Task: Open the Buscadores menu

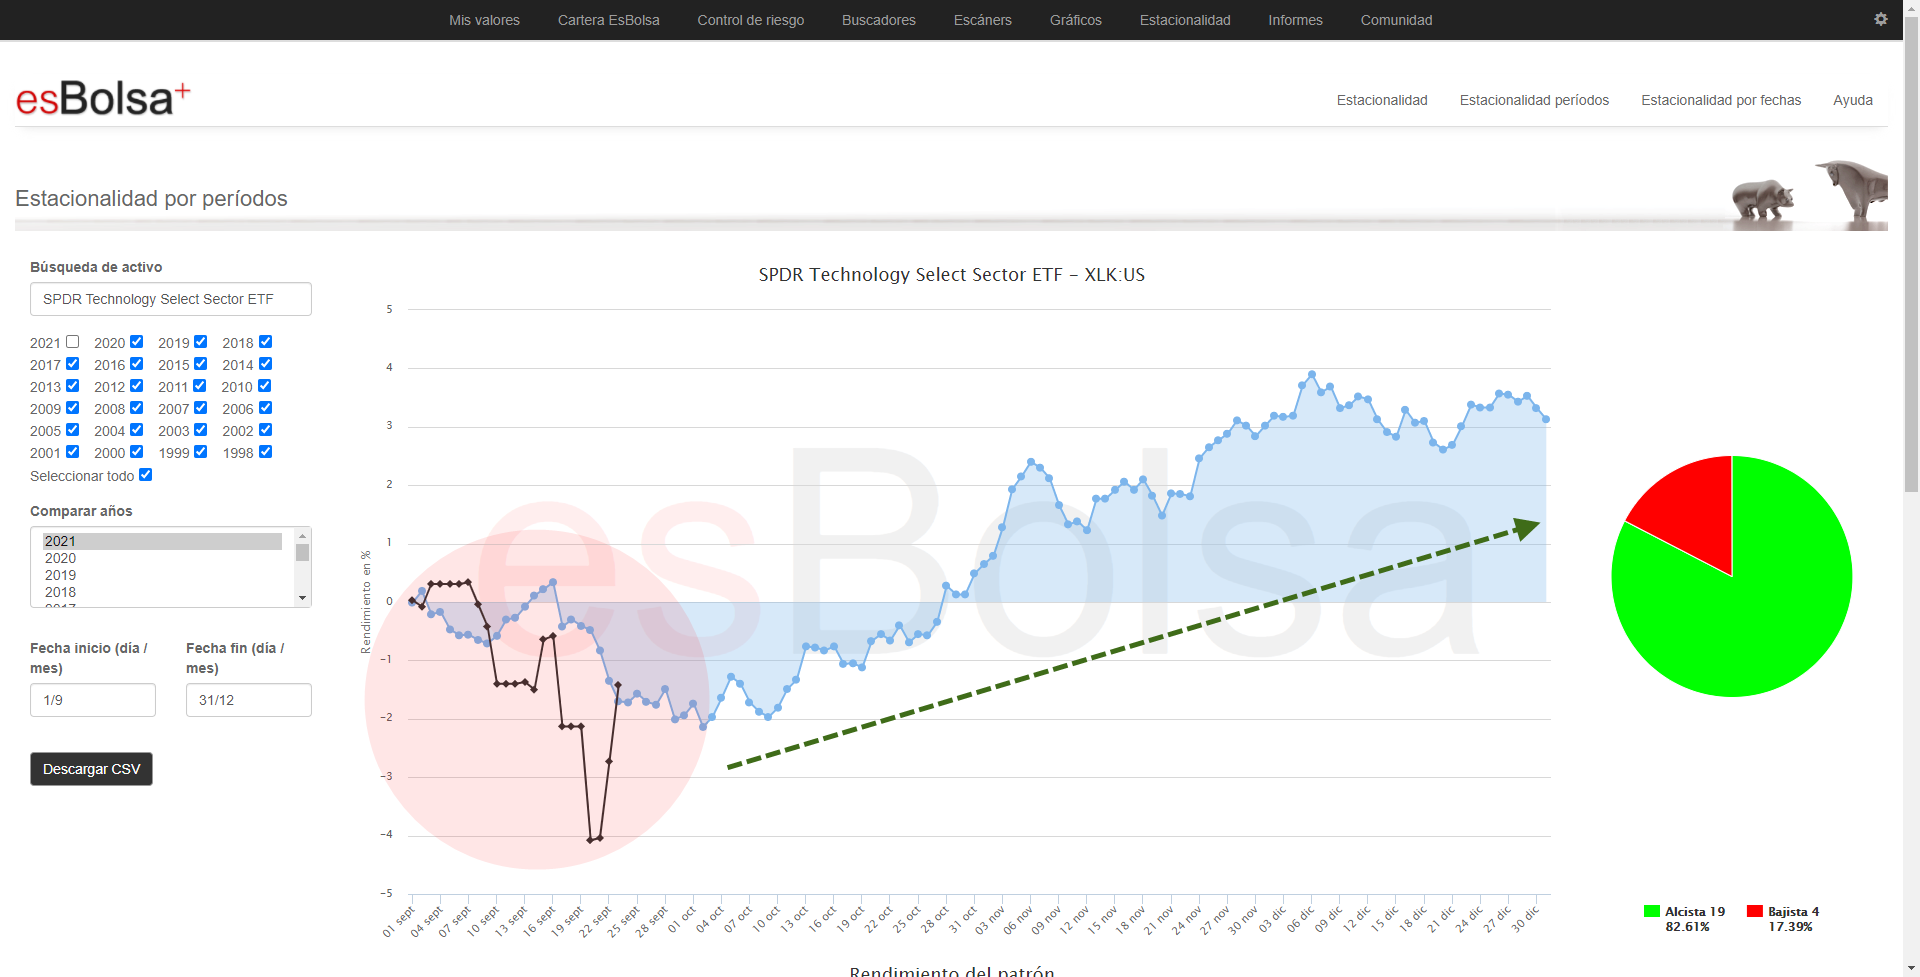Action: (878, 20)
